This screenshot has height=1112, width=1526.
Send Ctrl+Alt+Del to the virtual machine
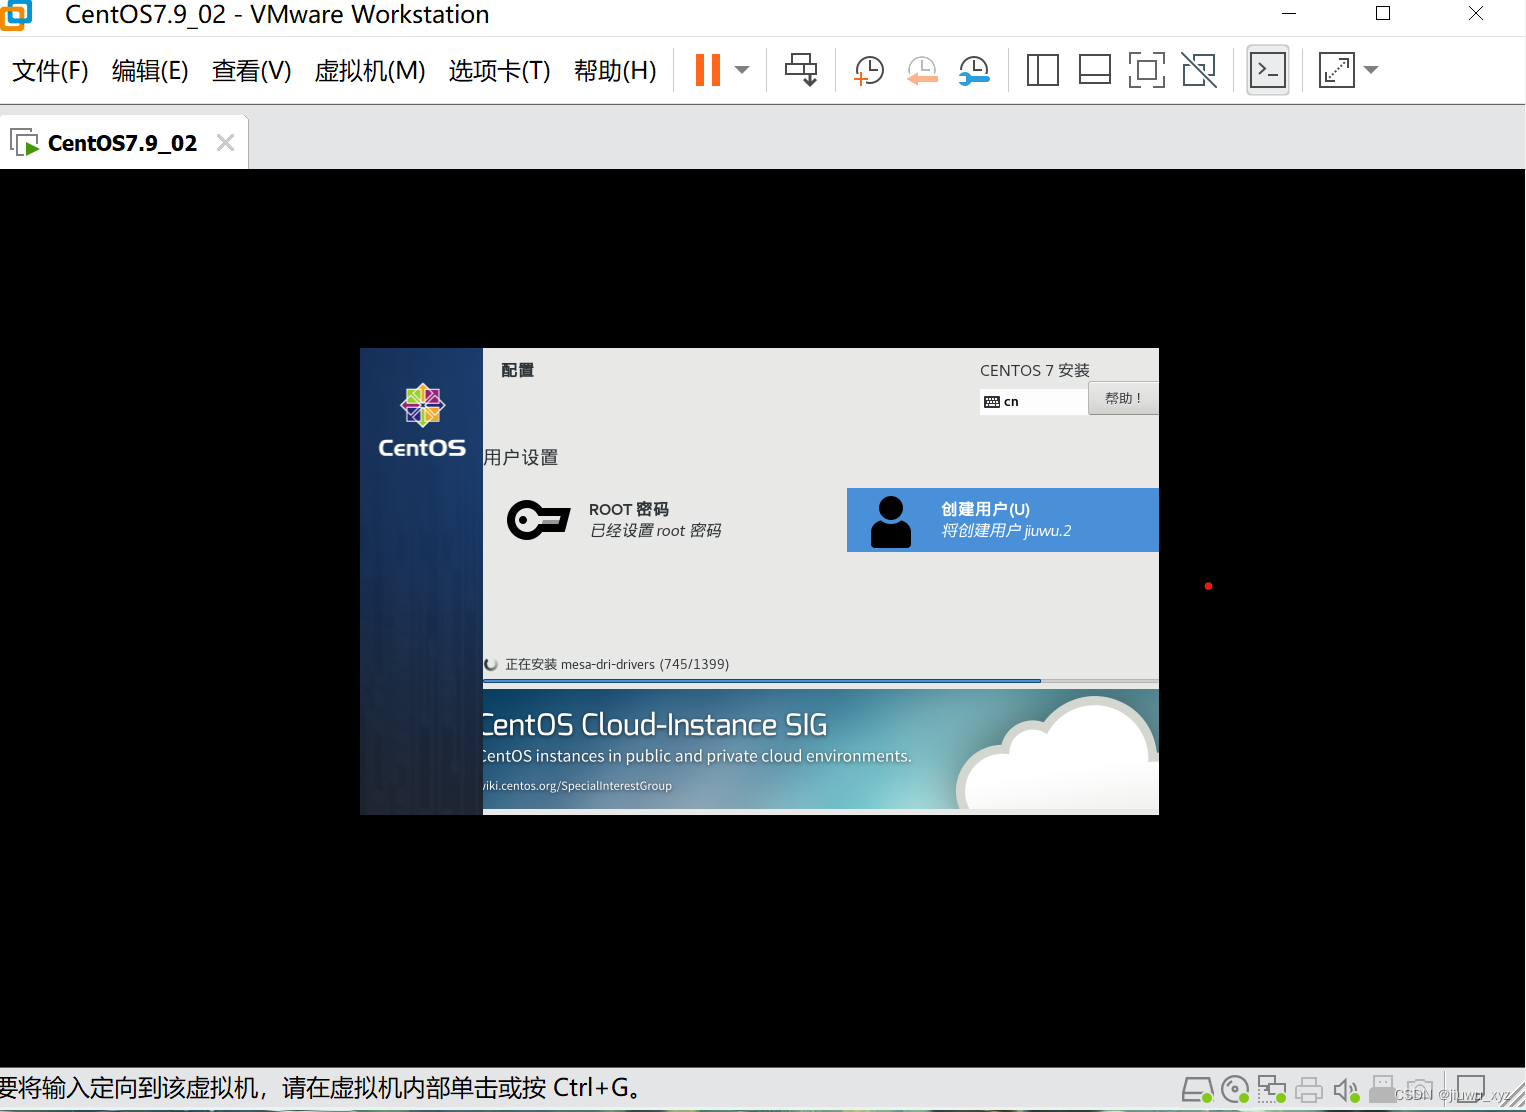[801, 70]
